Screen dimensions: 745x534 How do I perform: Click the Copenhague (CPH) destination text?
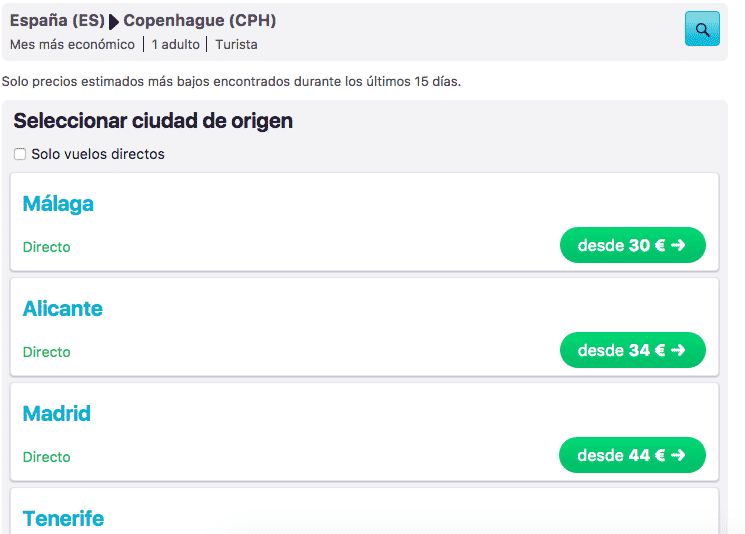tap(200, 20)
